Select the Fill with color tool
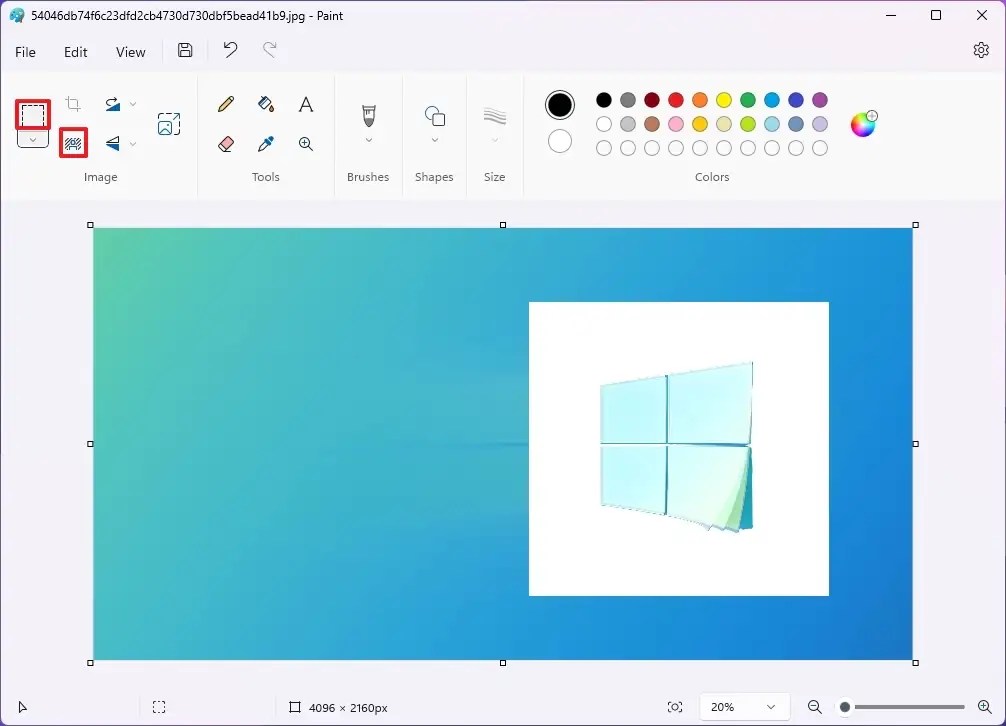This screenshot has height=726, width=1006. point(265,103)
